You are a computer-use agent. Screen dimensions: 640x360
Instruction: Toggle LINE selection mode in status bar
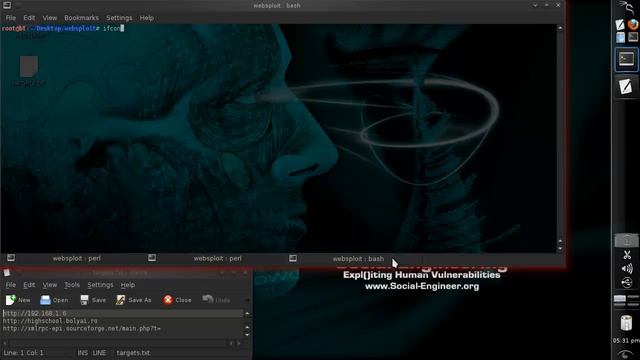click(x=99, y=353)
